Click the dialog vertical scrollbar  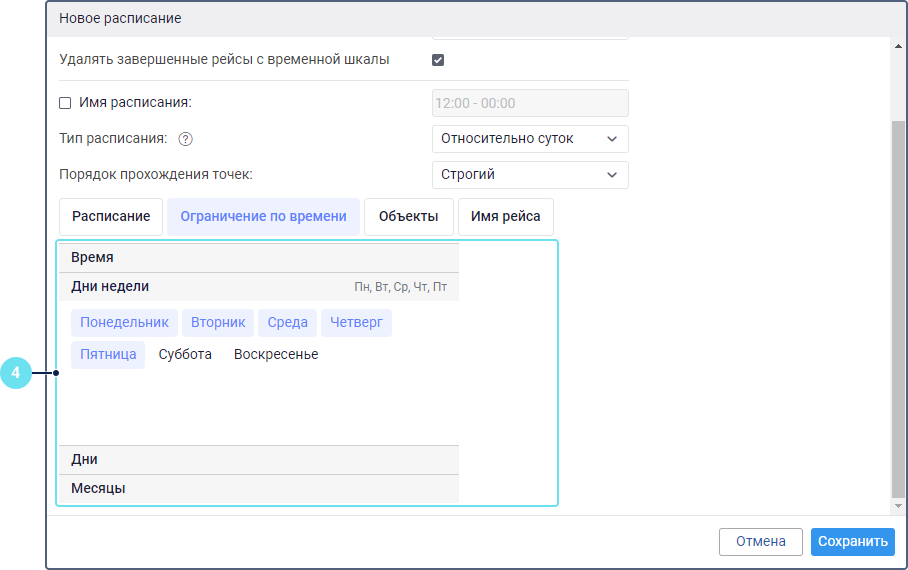[897, 300]
